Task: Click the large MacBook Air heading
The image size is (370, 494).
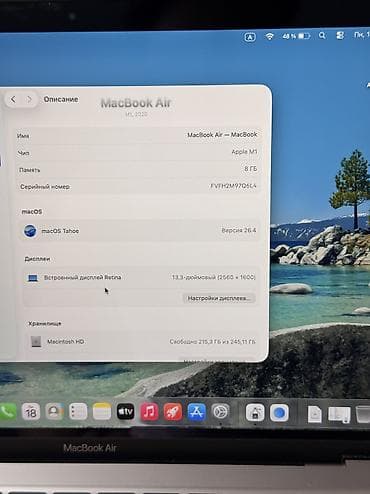Action: 136,103
